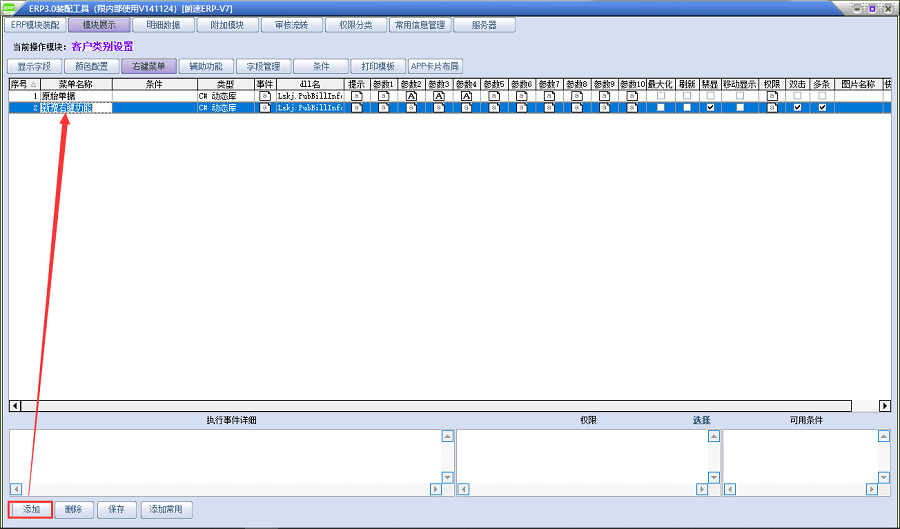Enable the 最大化 checkbox in row 1

[x=660, y=96]
